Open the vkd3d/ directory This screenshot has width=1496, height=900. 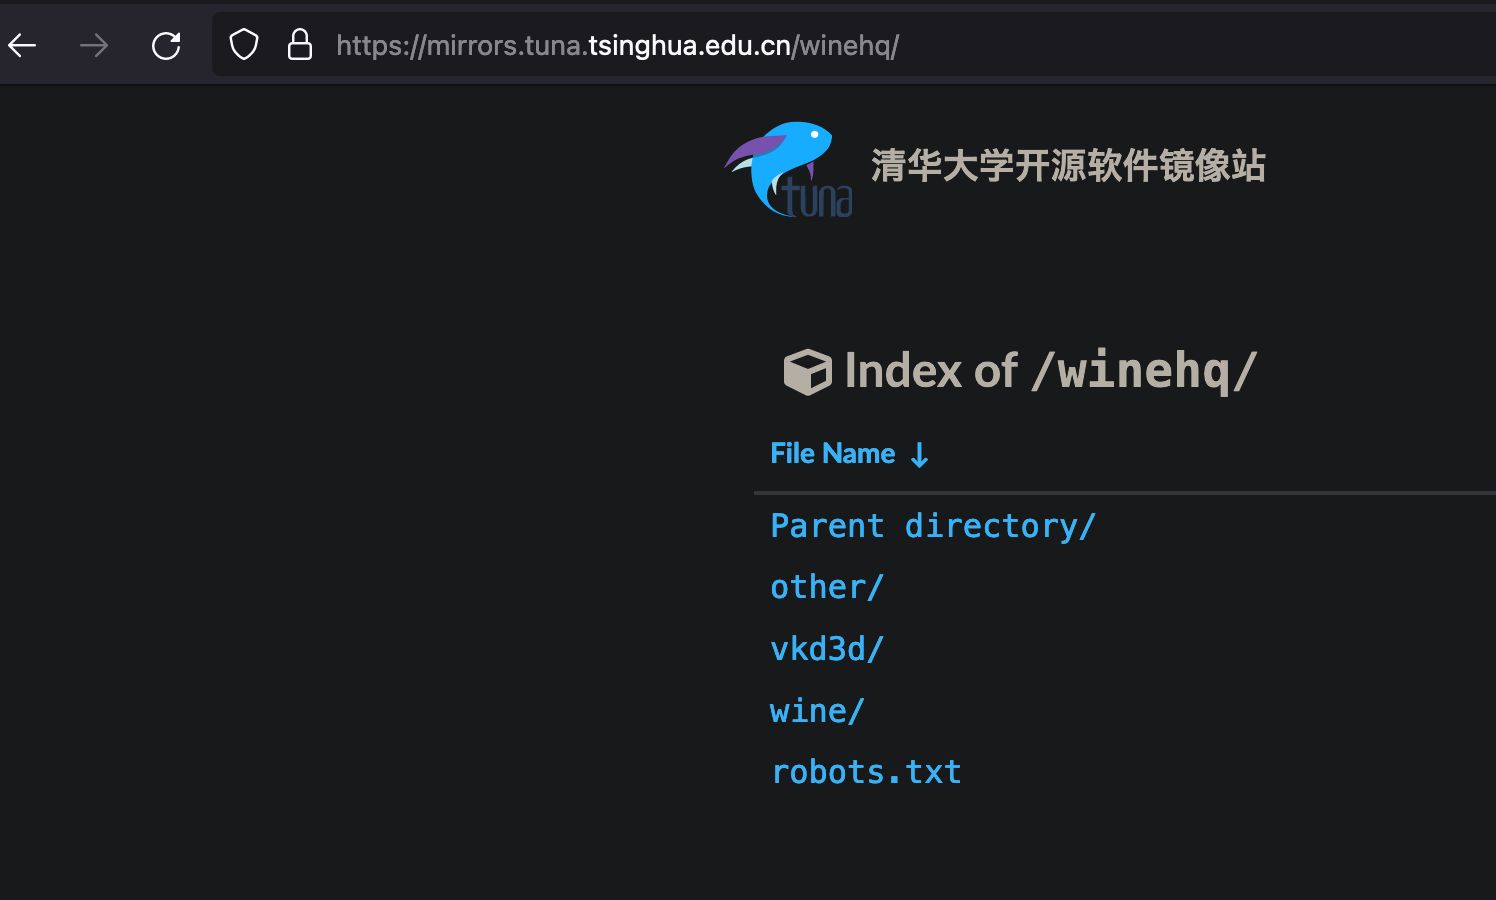pos(827,648)
